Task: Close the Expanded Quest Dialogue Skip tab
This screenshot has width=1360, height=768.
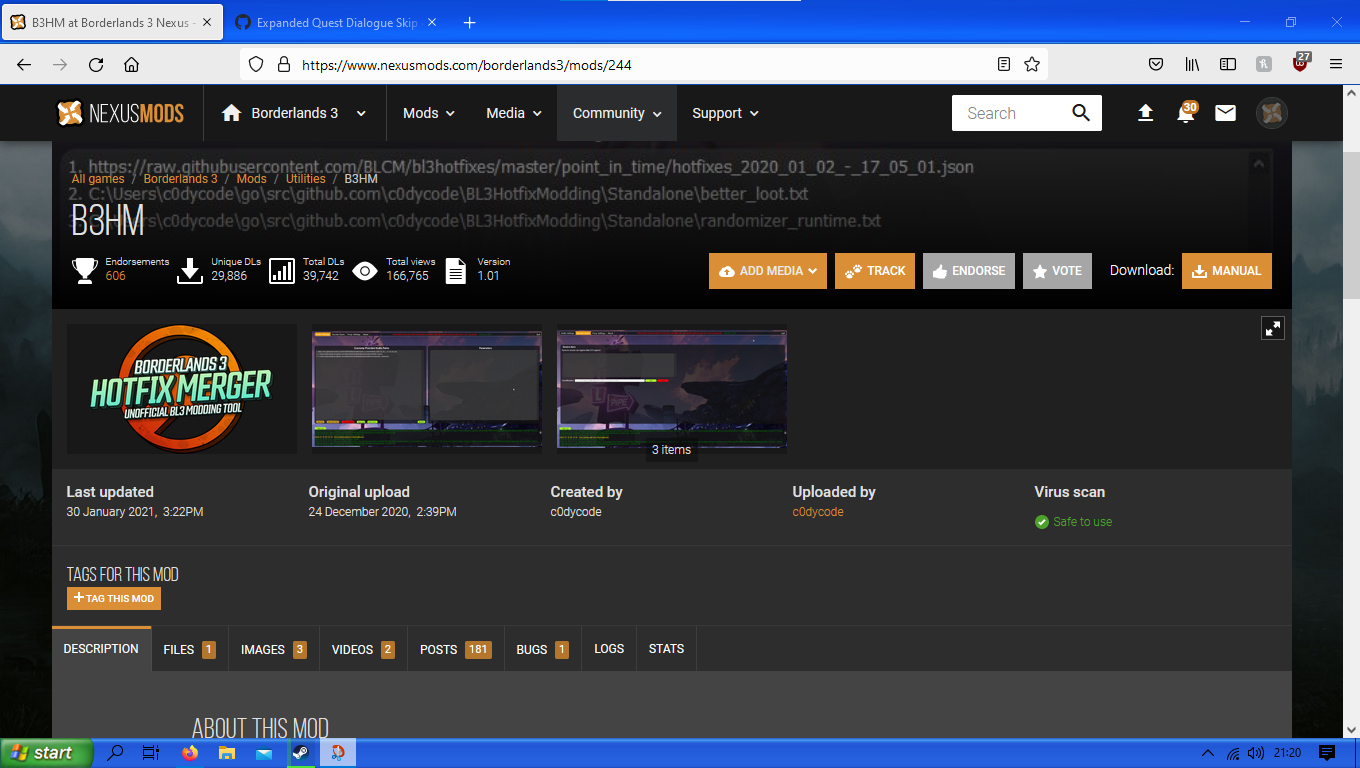Action: click(x=432, y=22)
